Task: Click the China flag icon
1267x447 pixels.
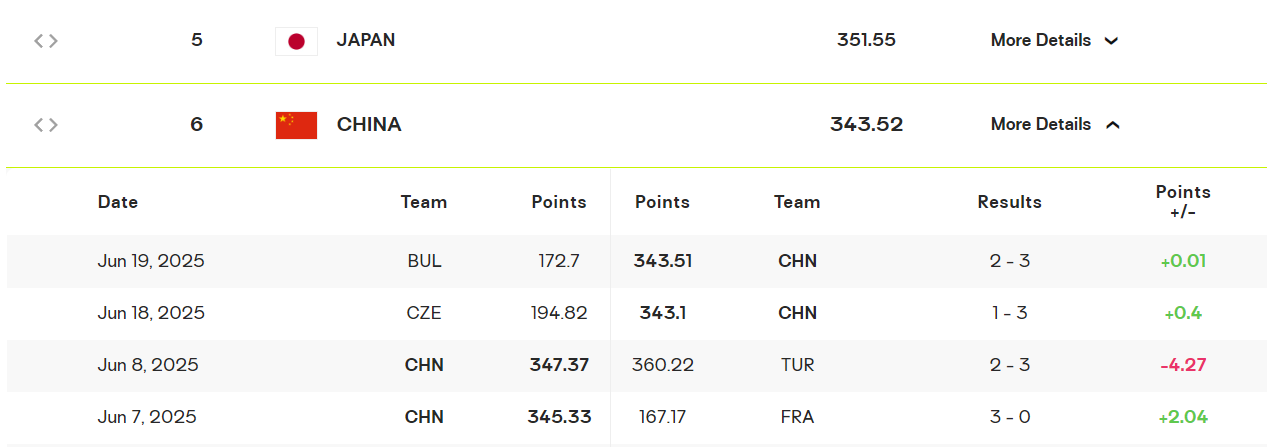Action: pos(296,125)
